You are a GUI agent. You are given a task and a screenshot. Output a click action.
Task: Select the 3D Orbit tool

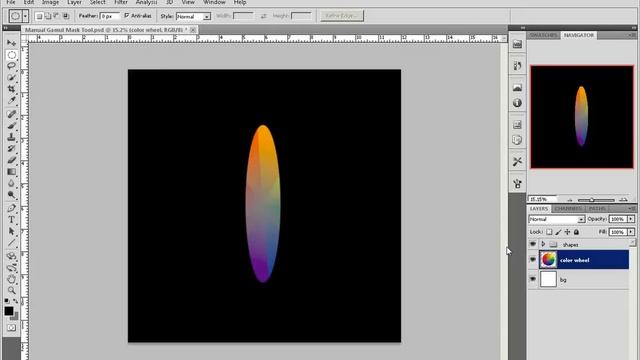click(x=11, y=268)
